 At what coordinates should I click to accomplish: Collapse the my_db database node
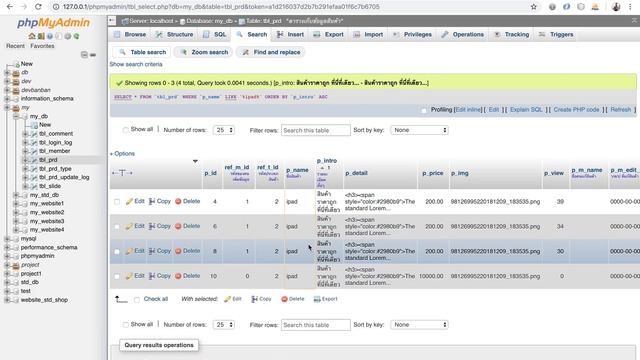click(x=16, y=116)
